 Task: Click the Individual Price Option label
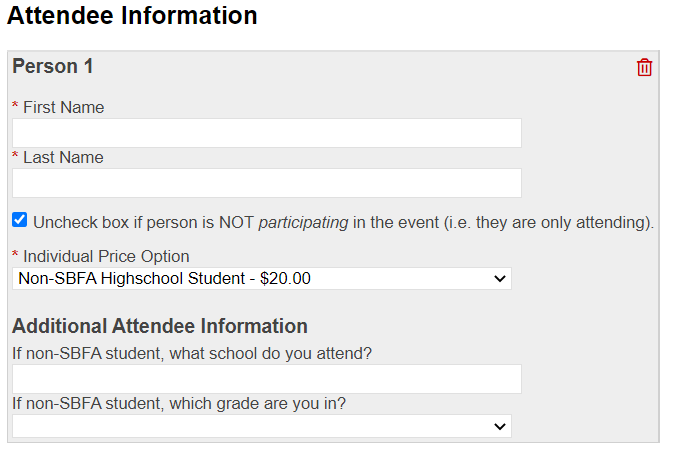point(106,256)
